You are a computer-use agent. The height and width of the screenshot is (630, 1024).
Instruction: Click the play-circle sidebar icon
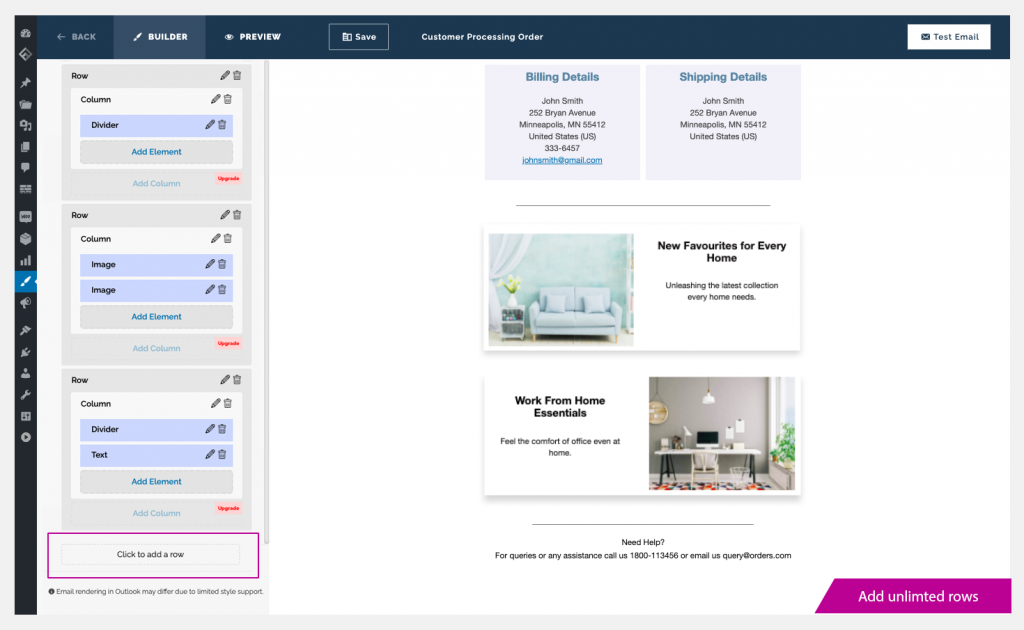click(x=25, y=437)
